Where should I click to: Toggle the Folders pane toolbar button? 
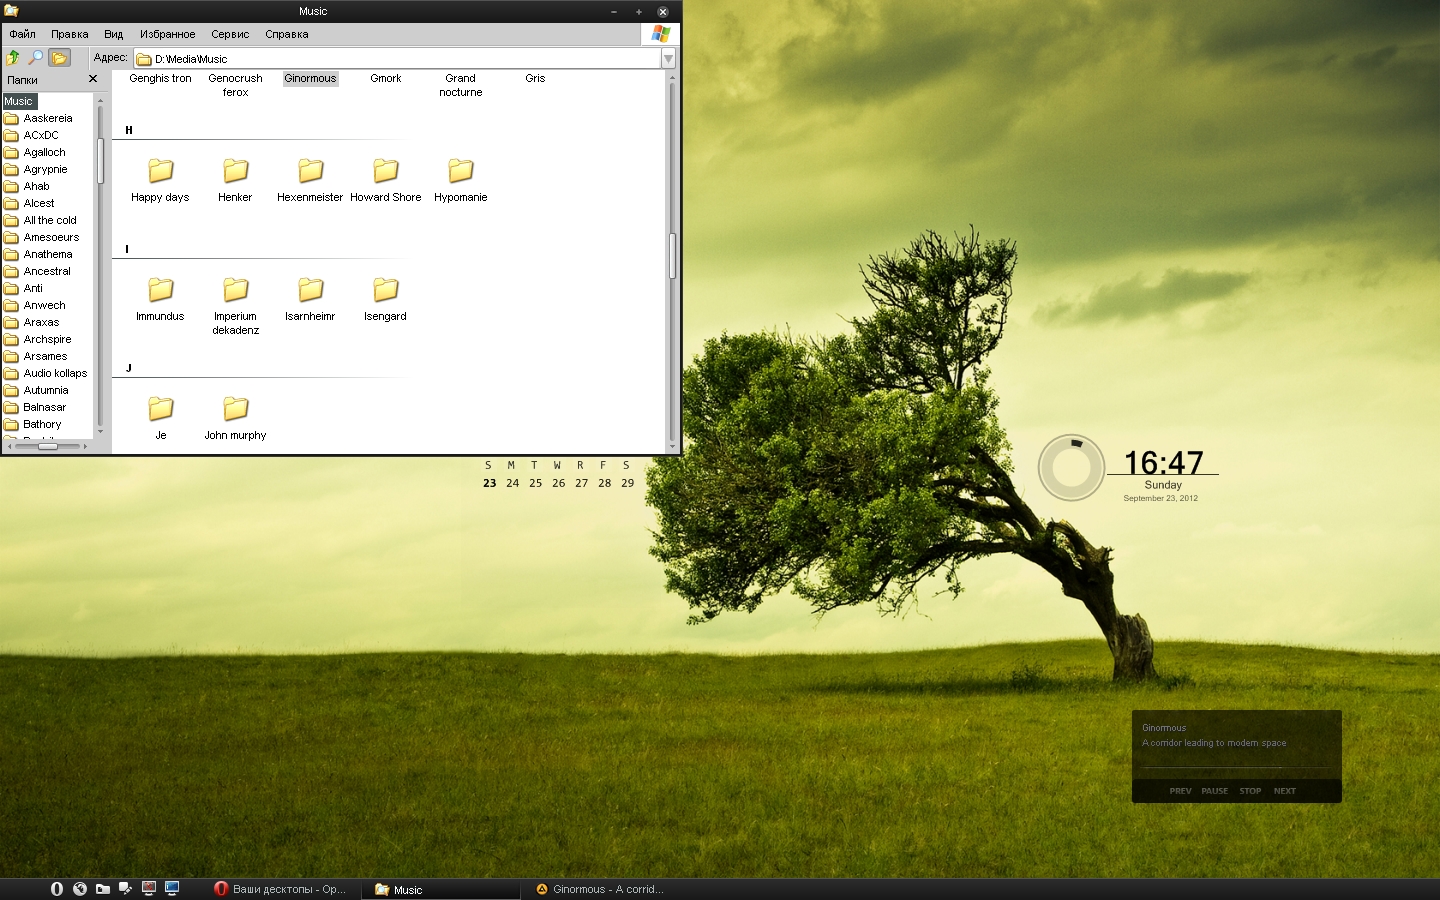59,58
